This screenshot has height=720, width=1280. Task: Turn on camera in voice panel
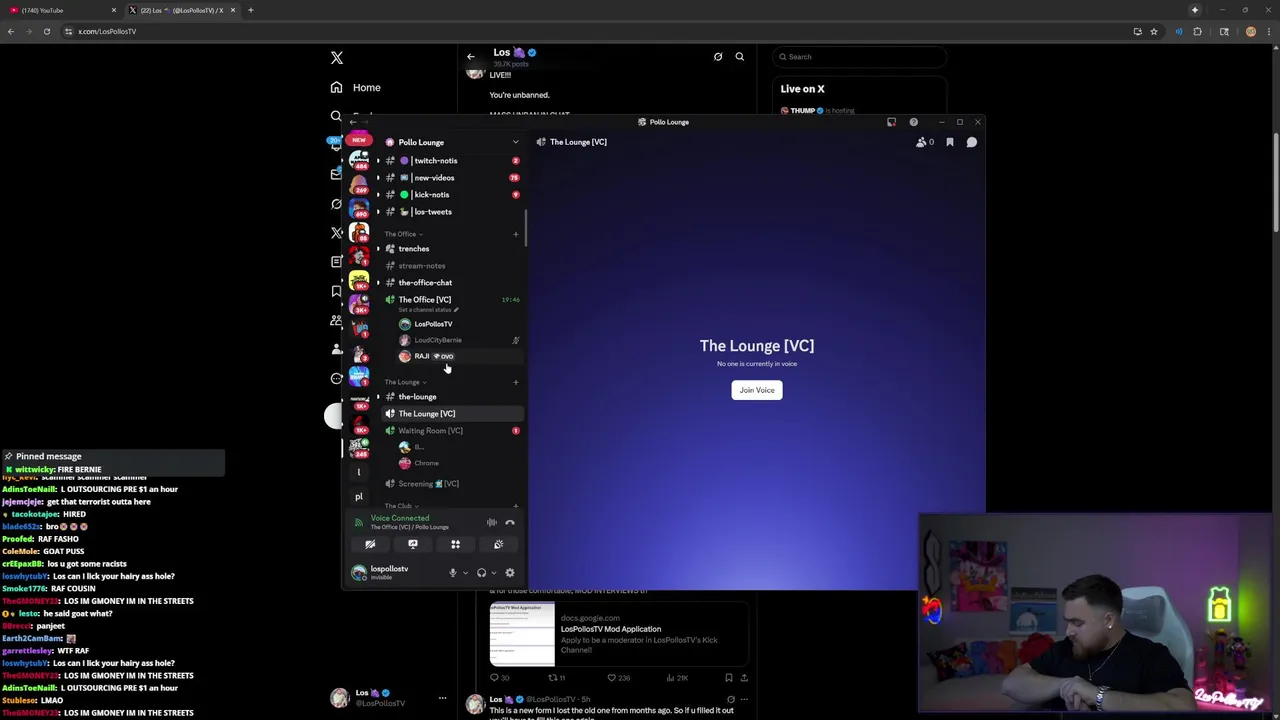coord(370,544)
